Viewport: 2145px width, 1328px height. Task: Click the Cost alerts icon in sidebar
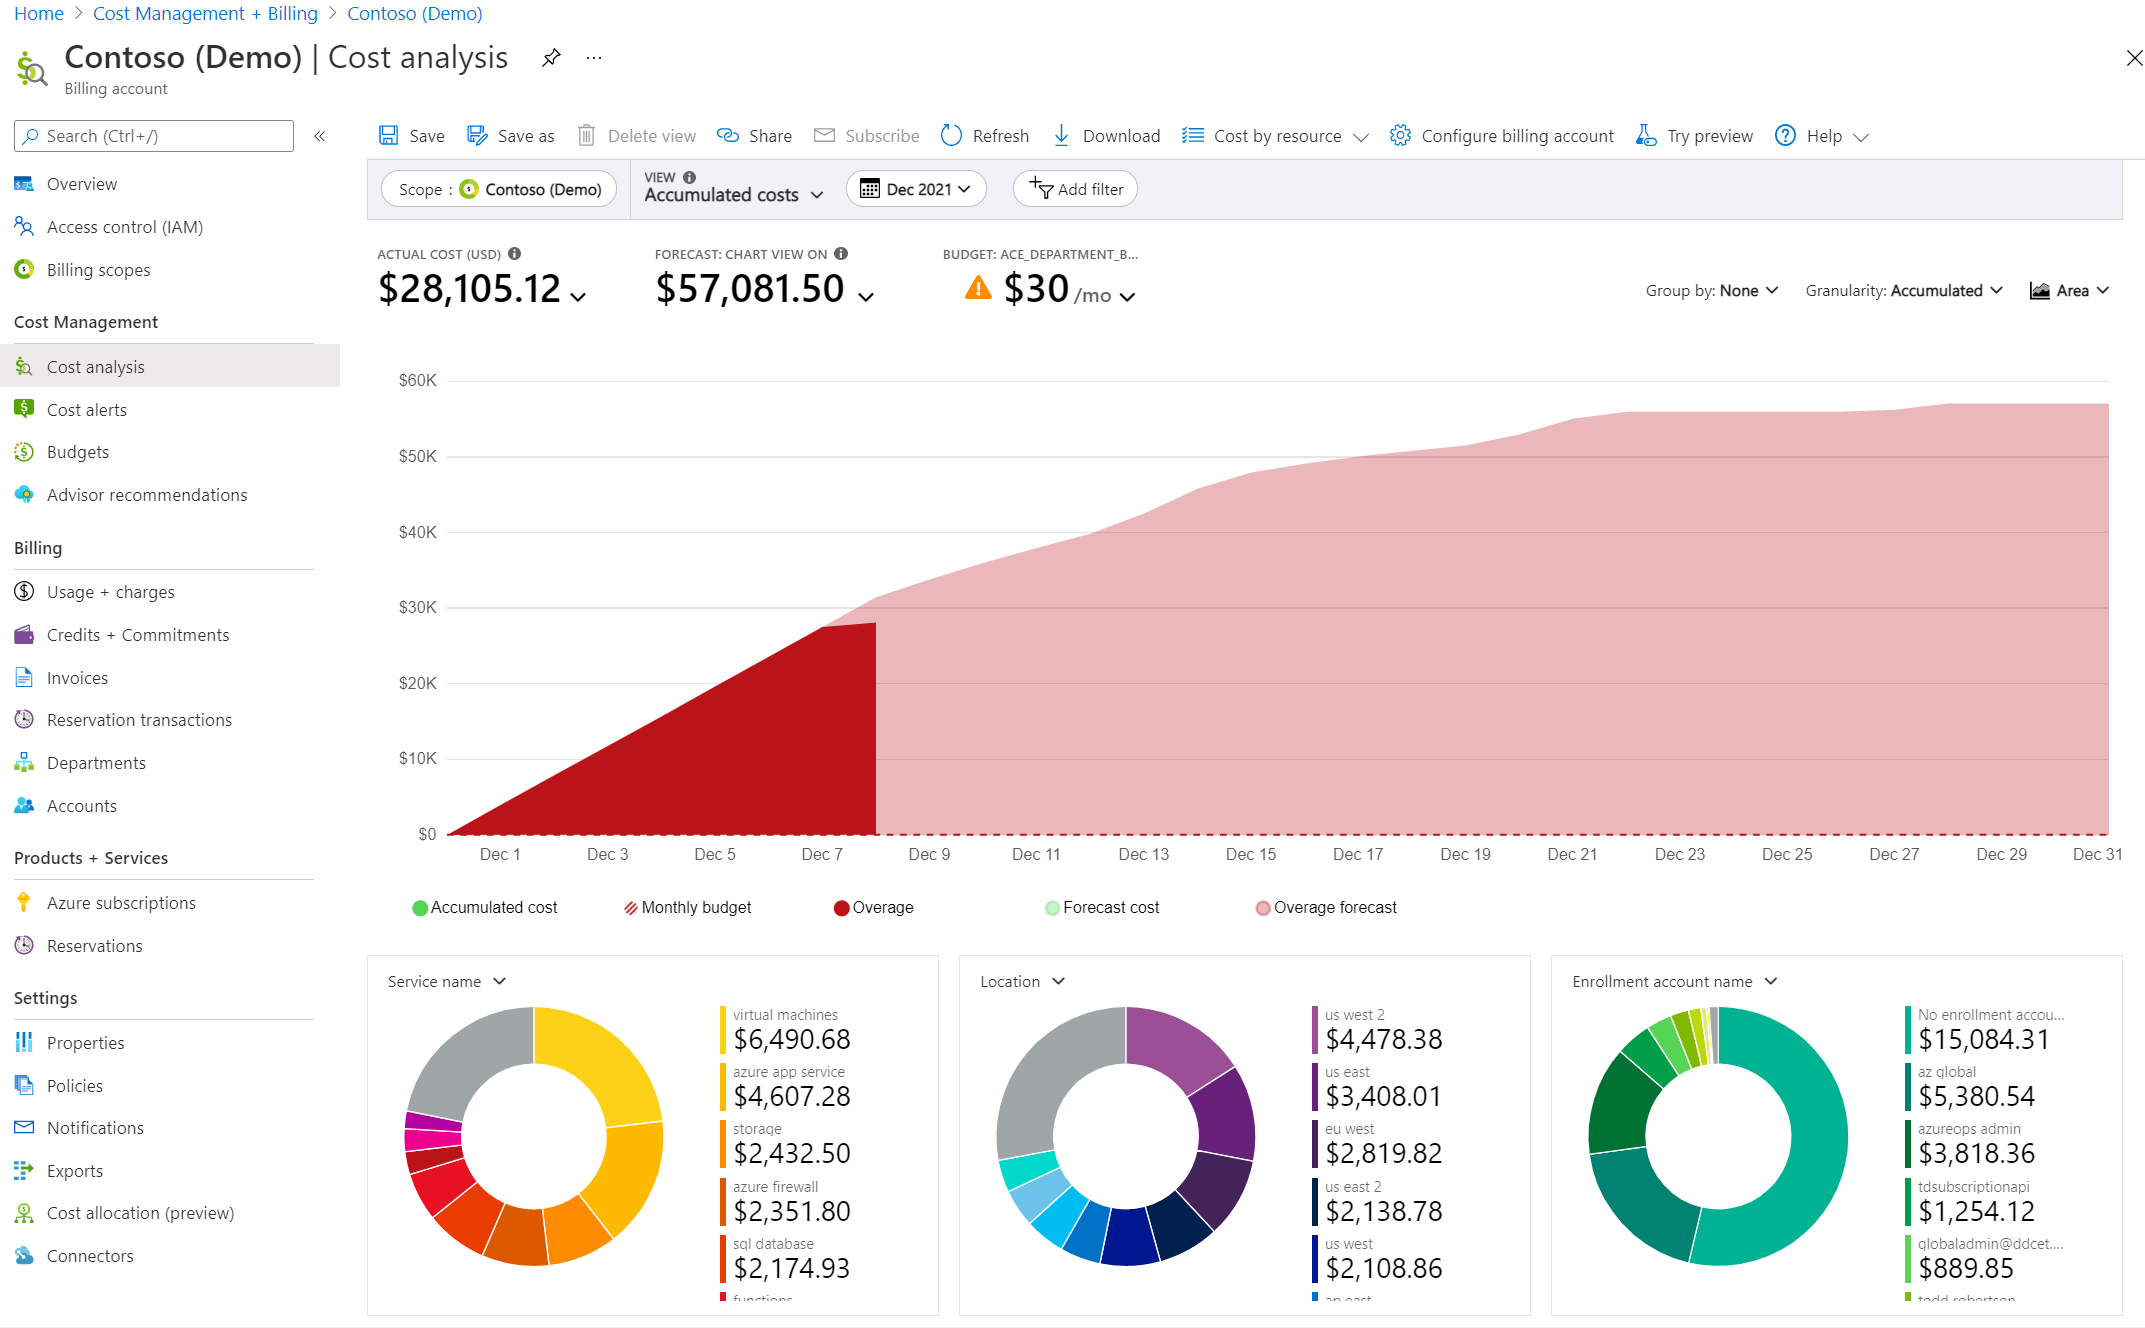click(x=23, y=407)
